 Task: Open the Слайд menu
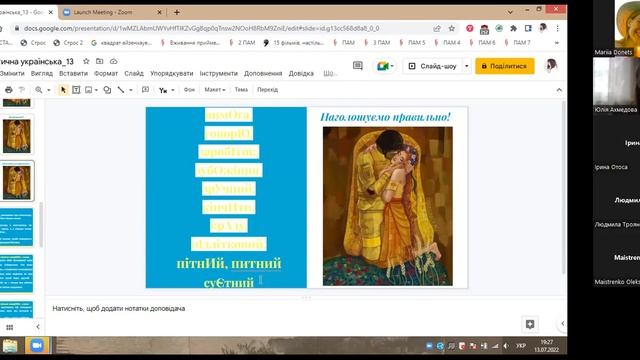(134, 73)
